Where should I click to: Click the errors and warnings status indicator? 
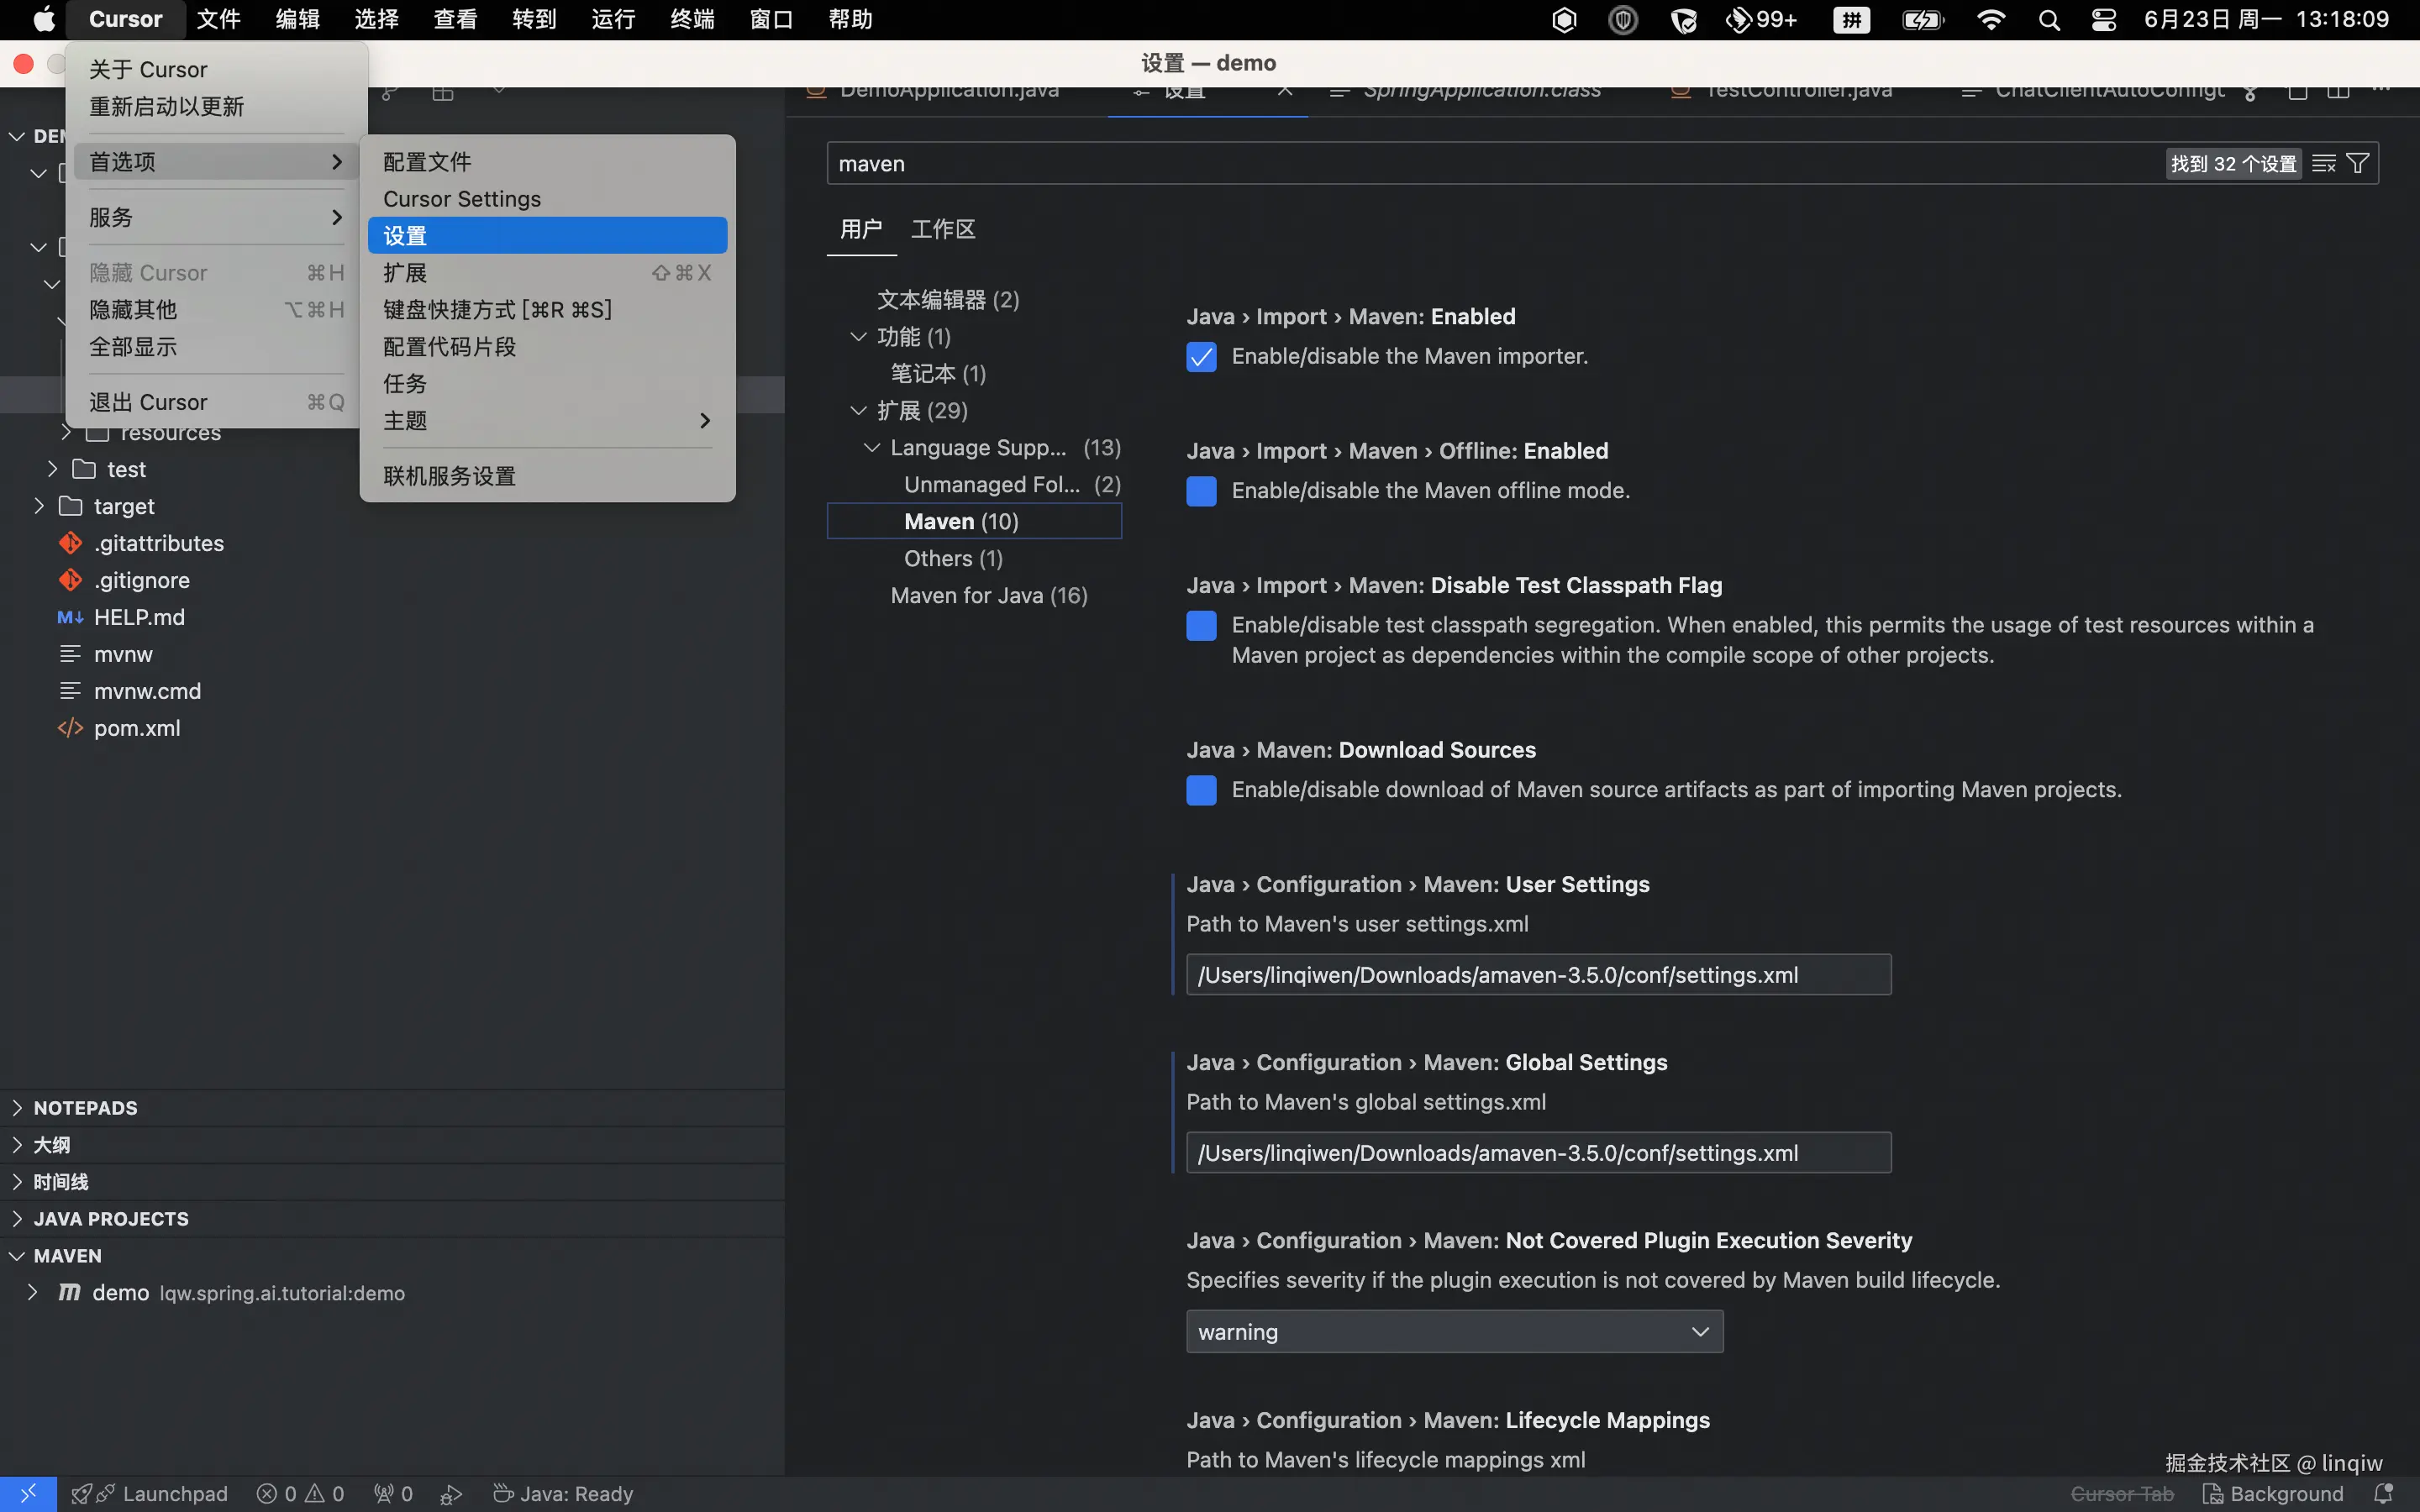300,1493
